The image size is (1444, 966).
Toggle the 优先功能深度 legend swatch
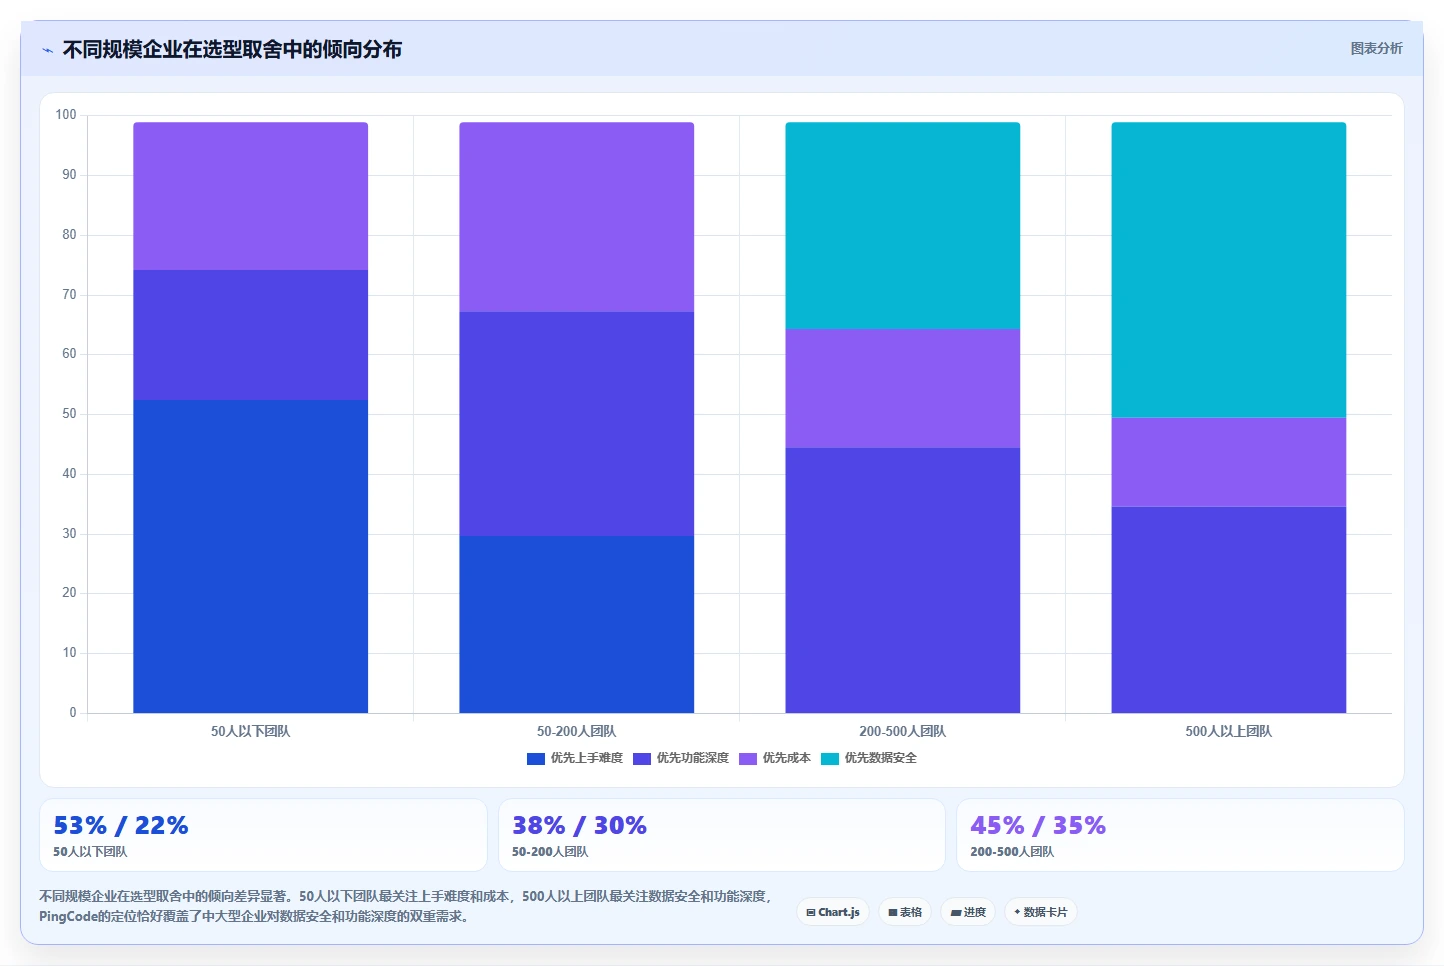click(642, 759)
